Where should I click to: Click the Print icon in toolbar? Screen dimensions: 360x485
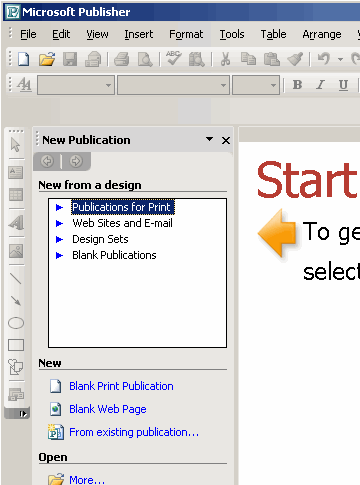click(x=122, y=59)
